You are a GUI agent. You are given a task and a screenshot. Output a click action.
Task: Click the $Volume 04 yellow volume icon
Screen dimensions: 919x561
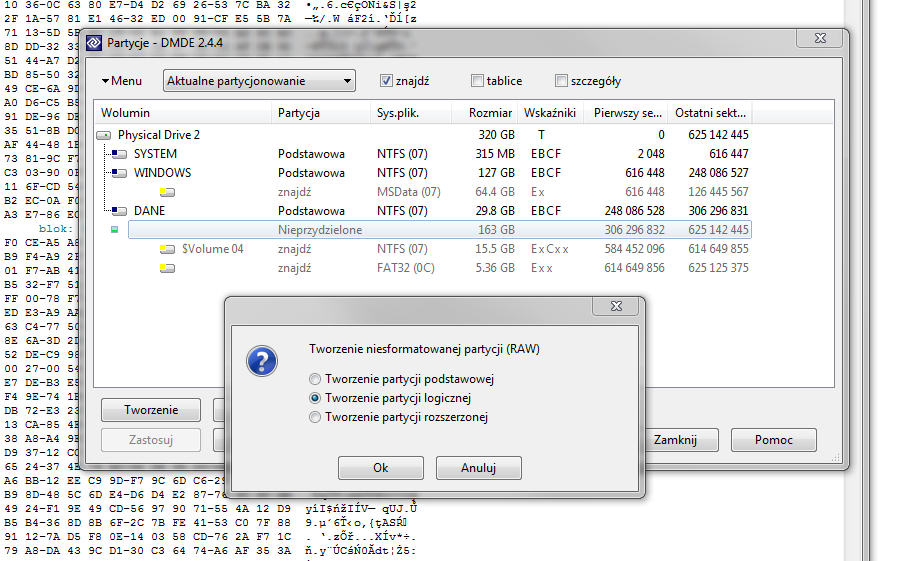click(168, 249)
